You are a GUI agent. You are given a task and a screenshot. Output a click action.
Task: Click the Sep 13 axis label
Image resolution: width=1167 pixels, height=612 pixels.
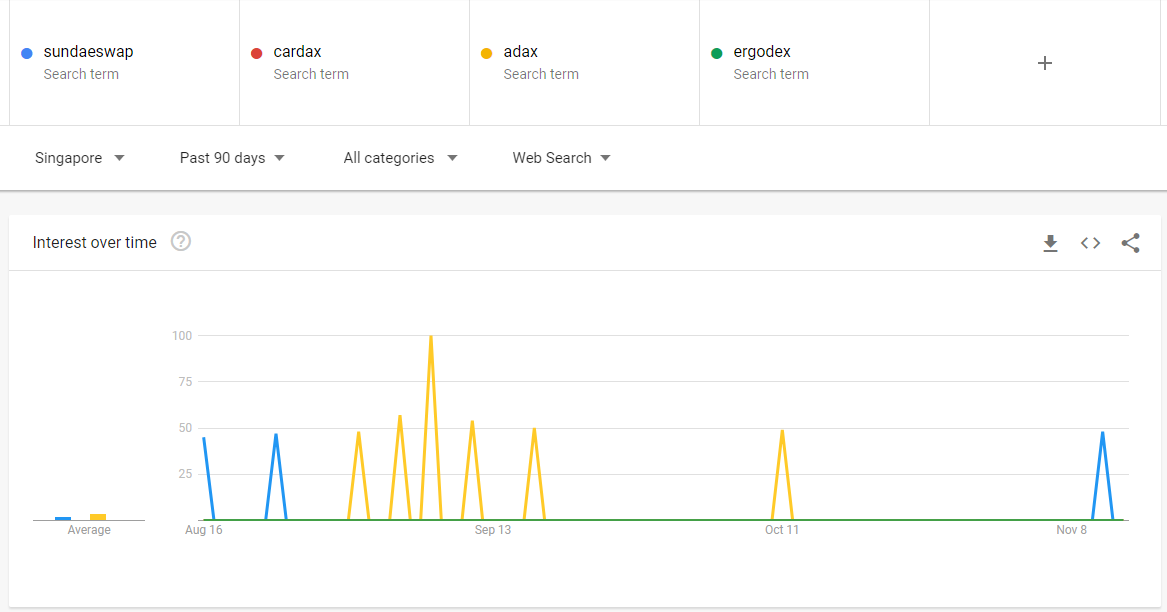493,530
